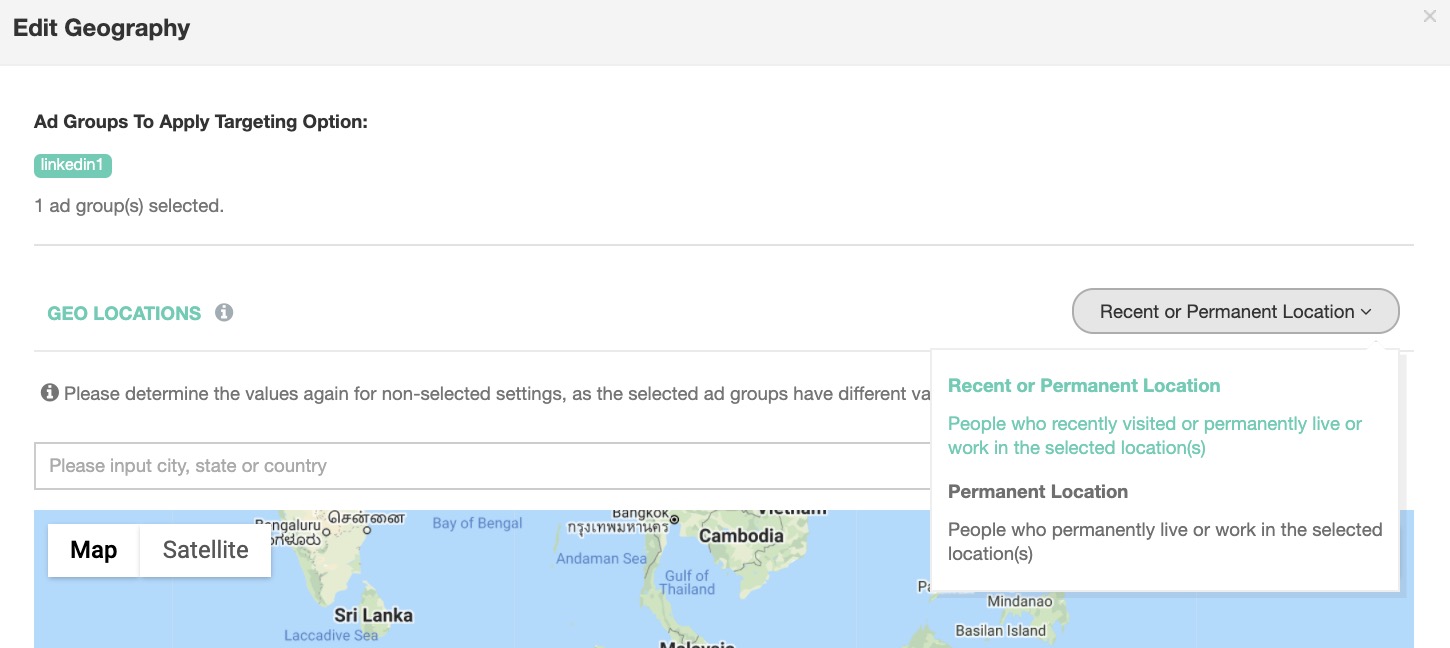
Task: Click the linkedin1 ad group tag
Action: click(72, 165)
